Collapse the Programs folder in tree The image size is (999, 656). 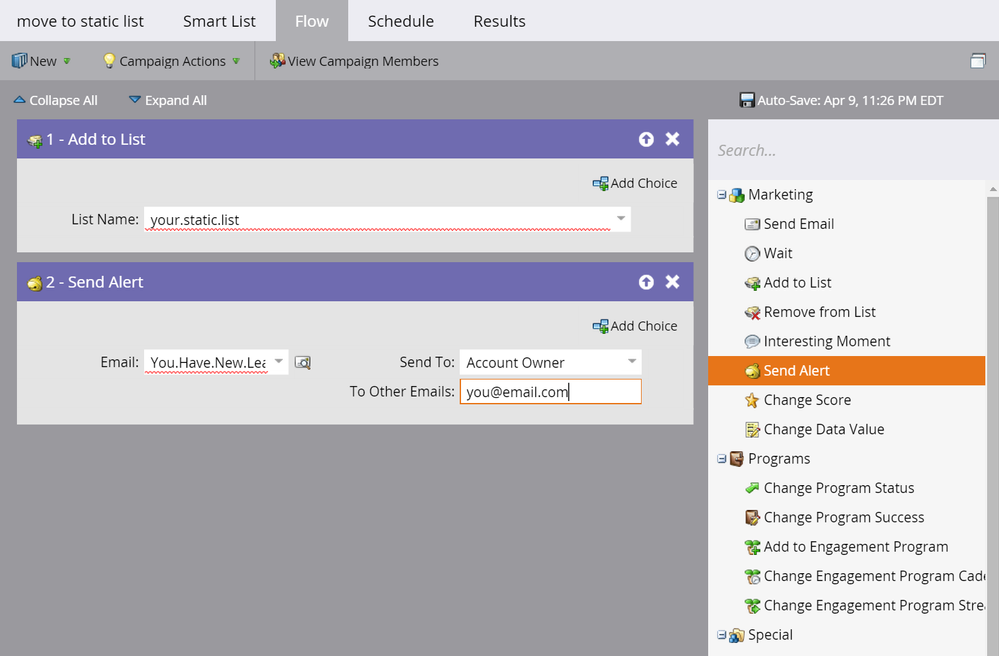click(x=721, y=459)
